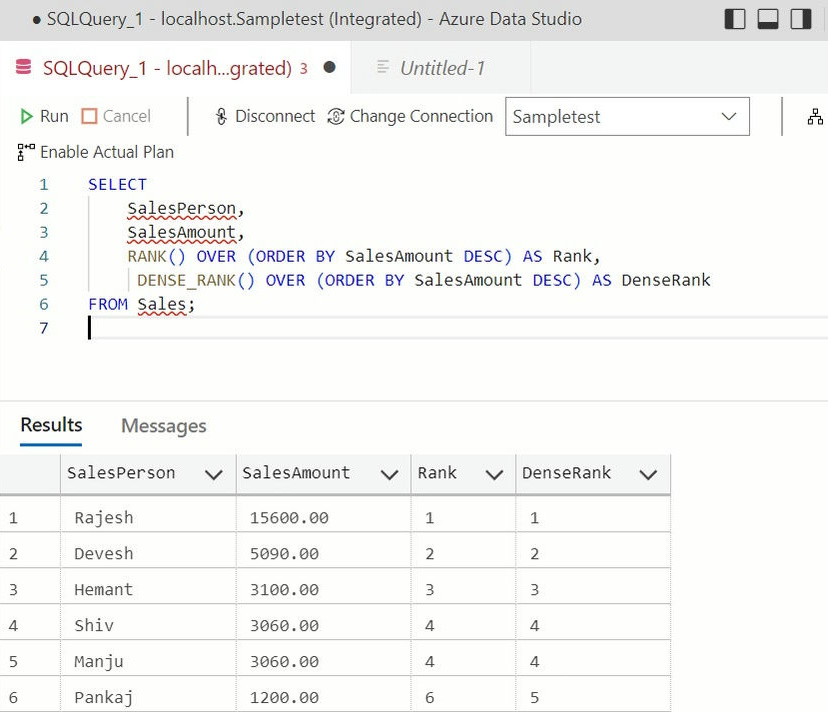Click the database icon on SQLQuery_1 tab
The height and width of the screenshot is (712, 828).
click(23, 67)
